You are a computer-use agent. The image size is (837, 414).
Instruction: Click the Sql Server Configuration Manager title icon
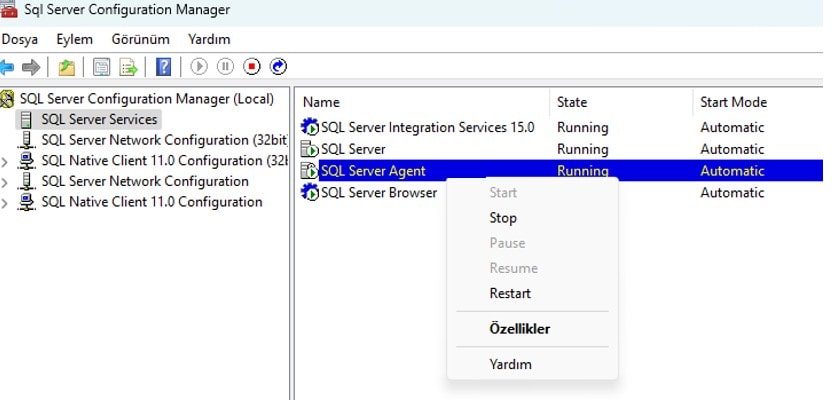(x=9, y=10)
